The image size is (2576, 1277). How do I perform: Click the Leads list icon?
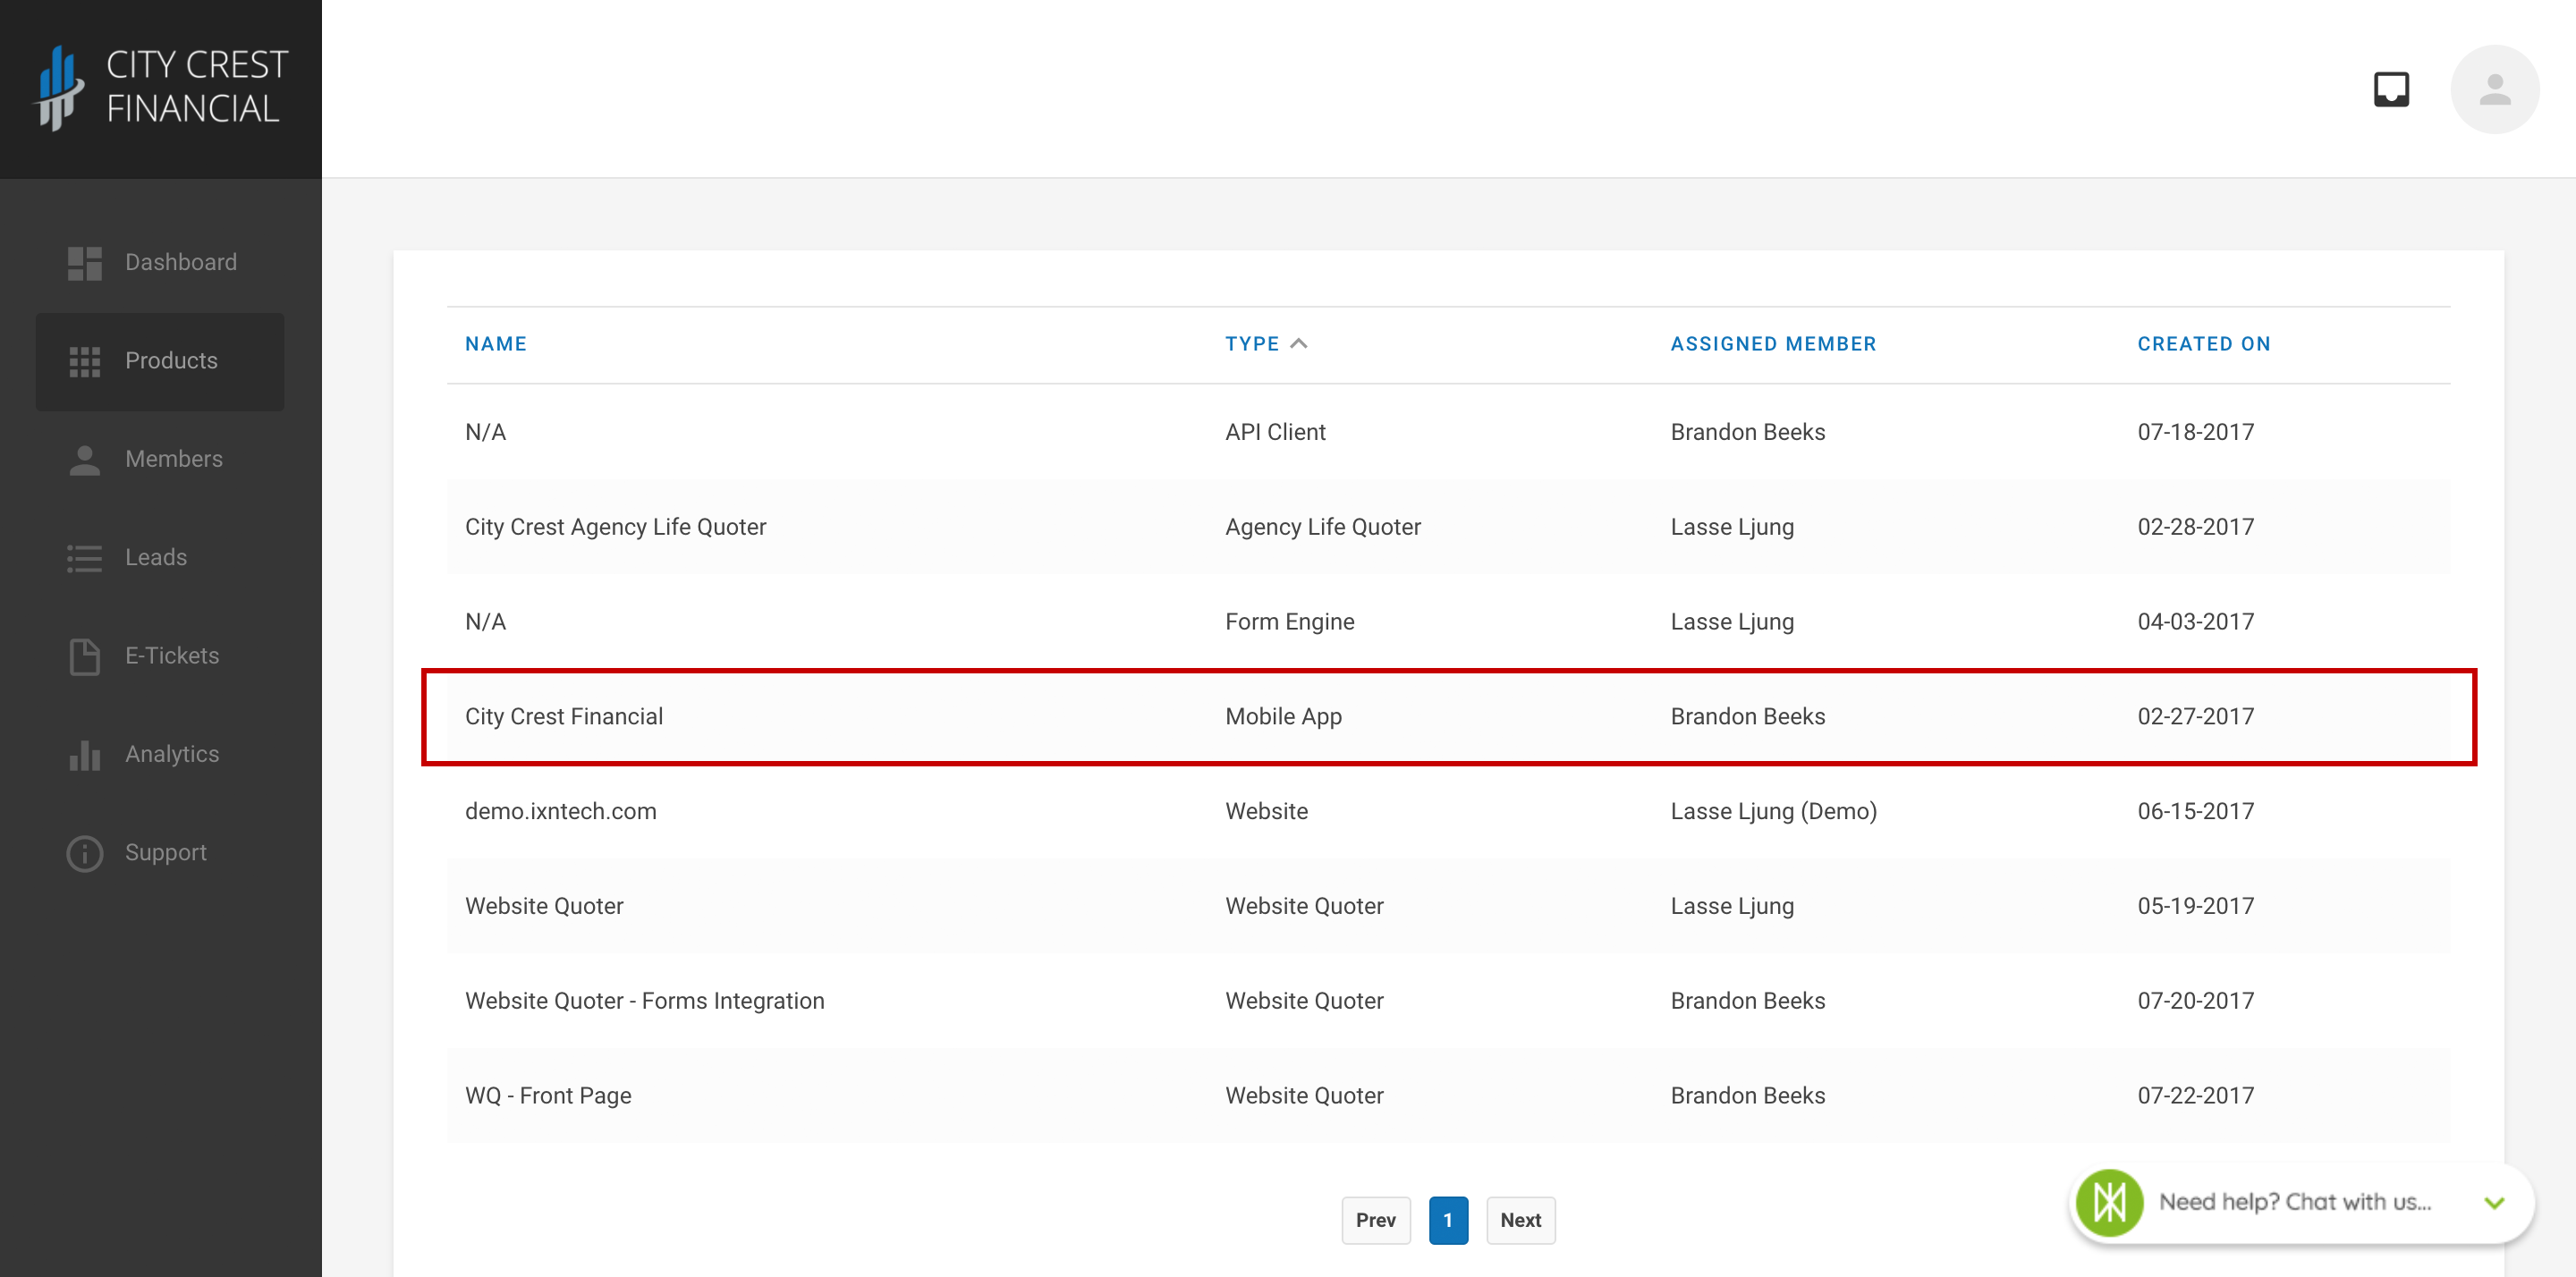coord(85,558)
